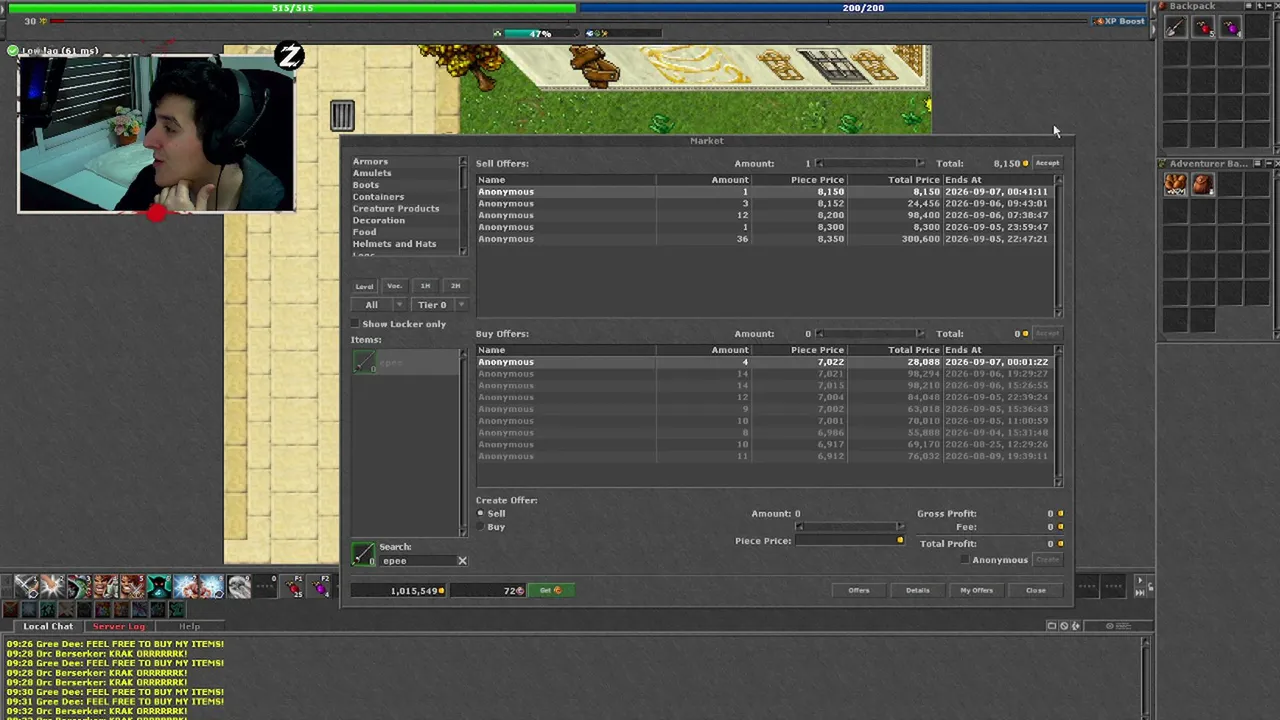
Task: Select the action bar slot 1 sword skill
Action: [26, 586]
